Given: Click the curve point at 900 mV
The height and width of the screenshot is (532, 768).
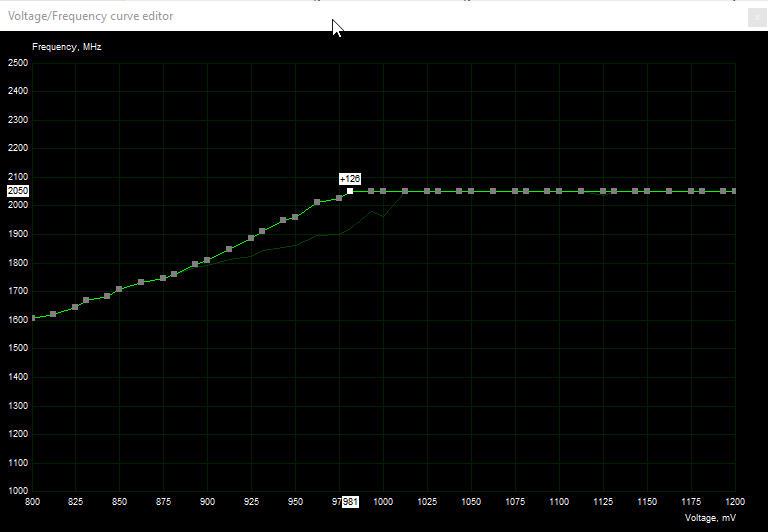Looking at the screenshot, I should click(207, 260).
